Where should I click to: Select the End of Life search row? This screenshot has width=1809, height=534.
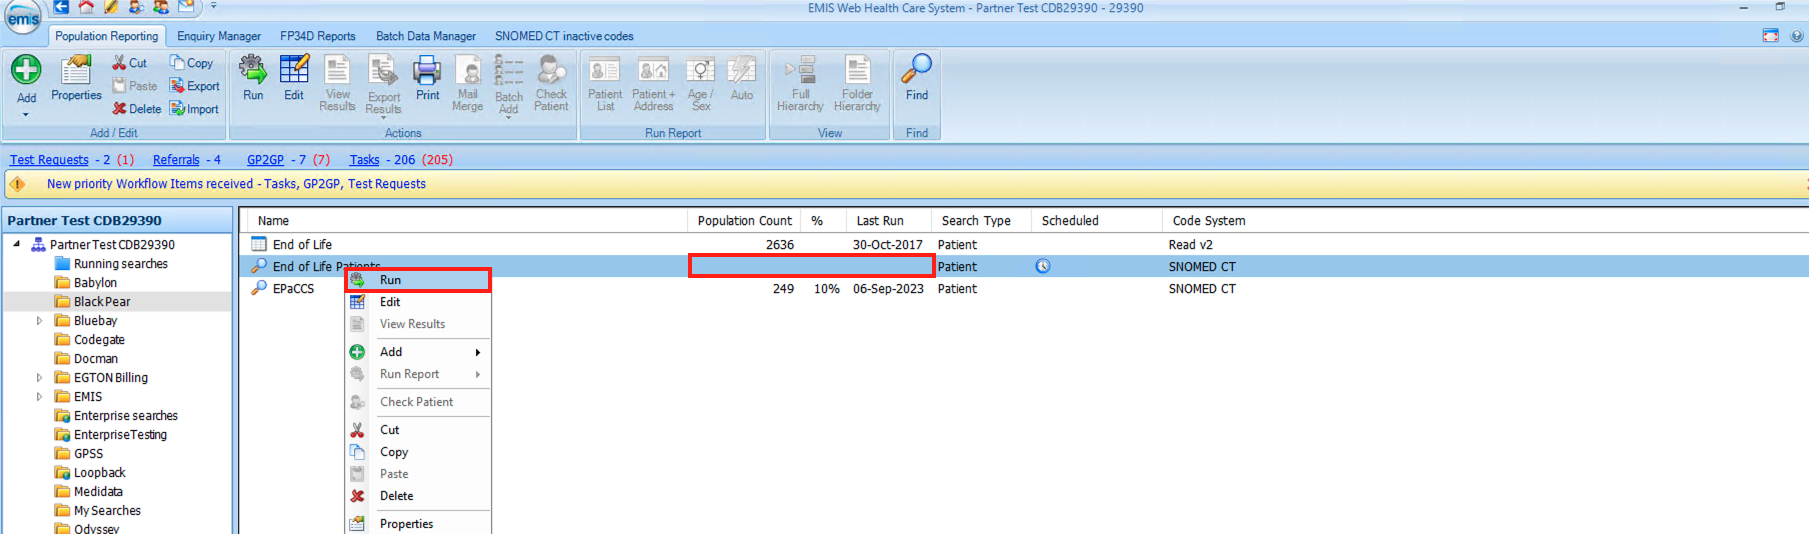click(1024, 245)
